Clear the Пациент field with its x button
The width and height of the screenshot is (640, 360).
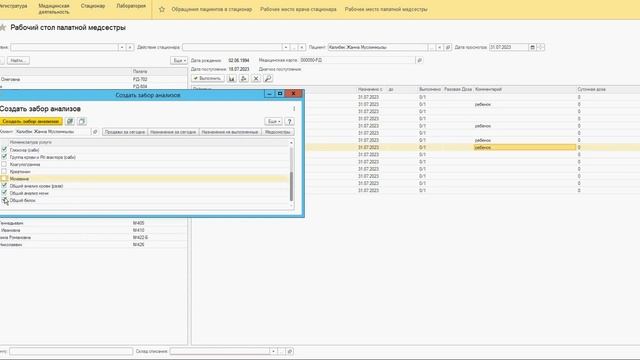click(440, 47)
